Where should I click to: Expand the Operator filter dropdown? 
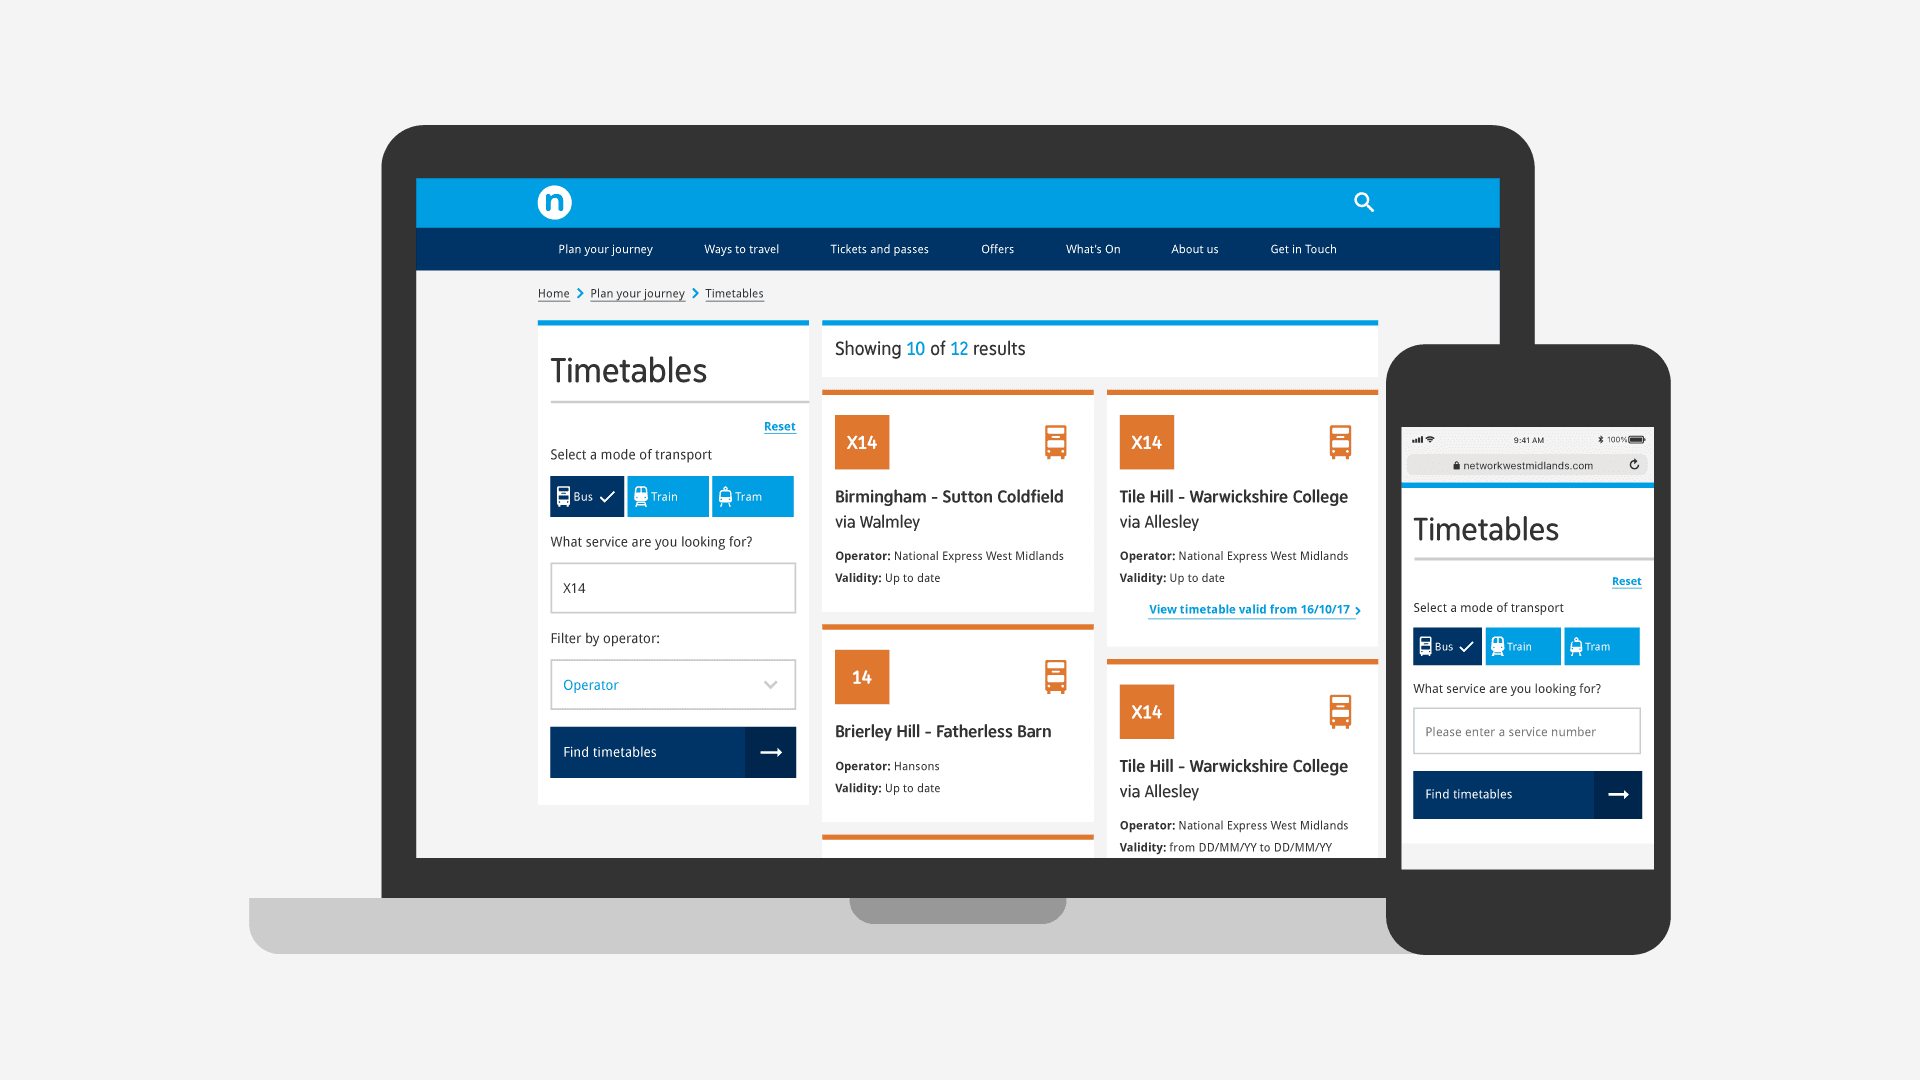click(673, 684)
